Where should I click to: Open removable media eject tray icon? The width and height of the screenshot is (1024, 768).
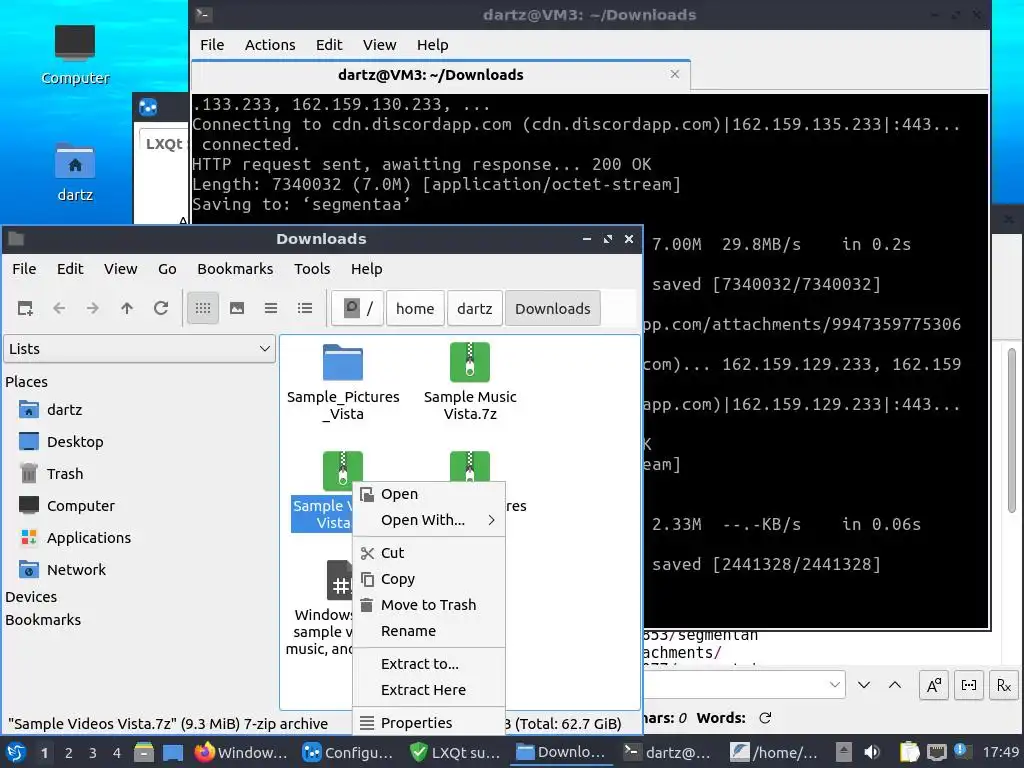pyautogui.click(x=844, y=753)
